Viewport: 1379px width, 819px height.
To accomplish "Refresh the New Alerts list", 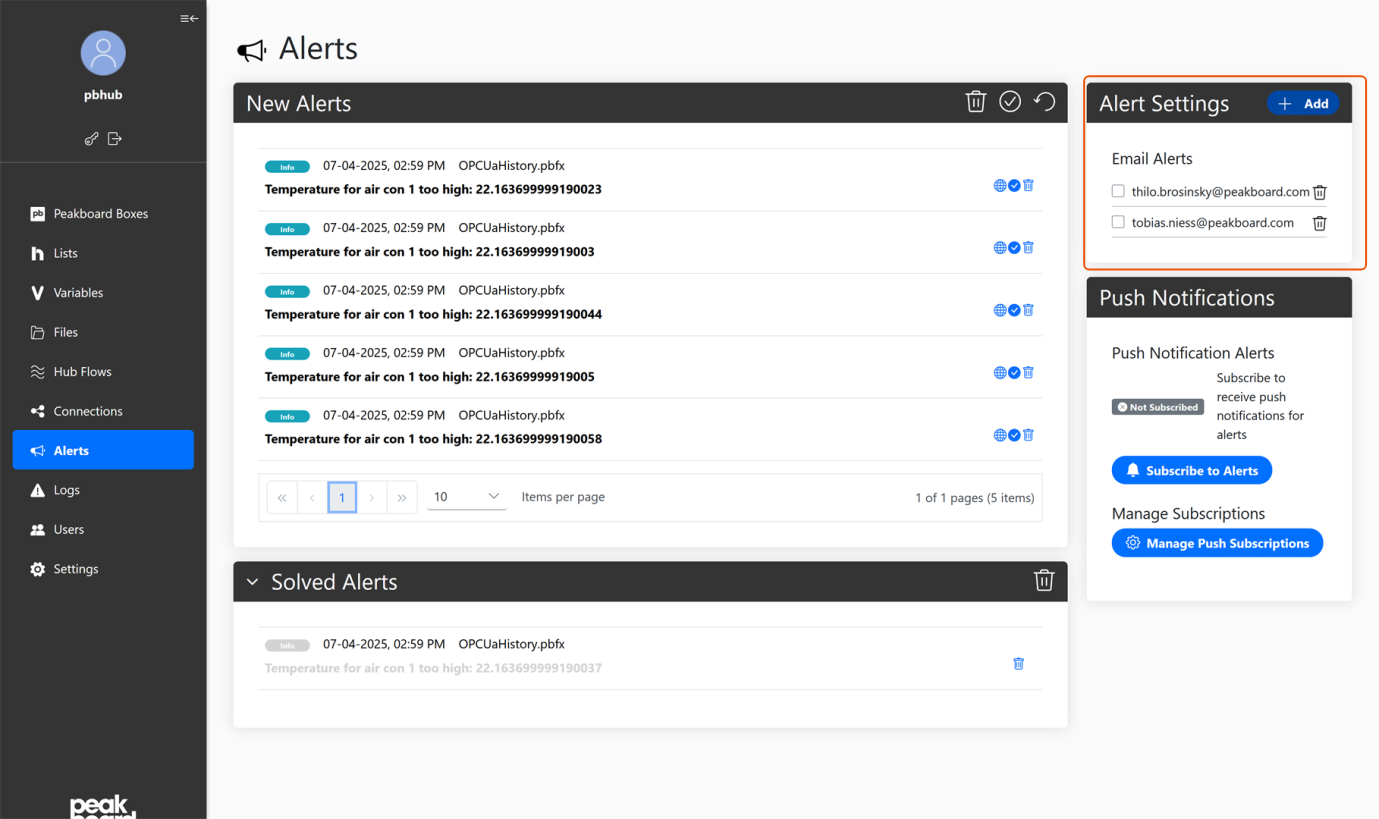I will point(1044,101).
